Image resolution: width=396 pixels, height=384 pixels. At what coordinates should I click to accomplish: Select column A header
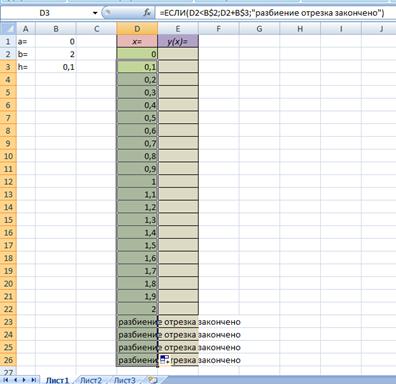(x=26, y=29)
